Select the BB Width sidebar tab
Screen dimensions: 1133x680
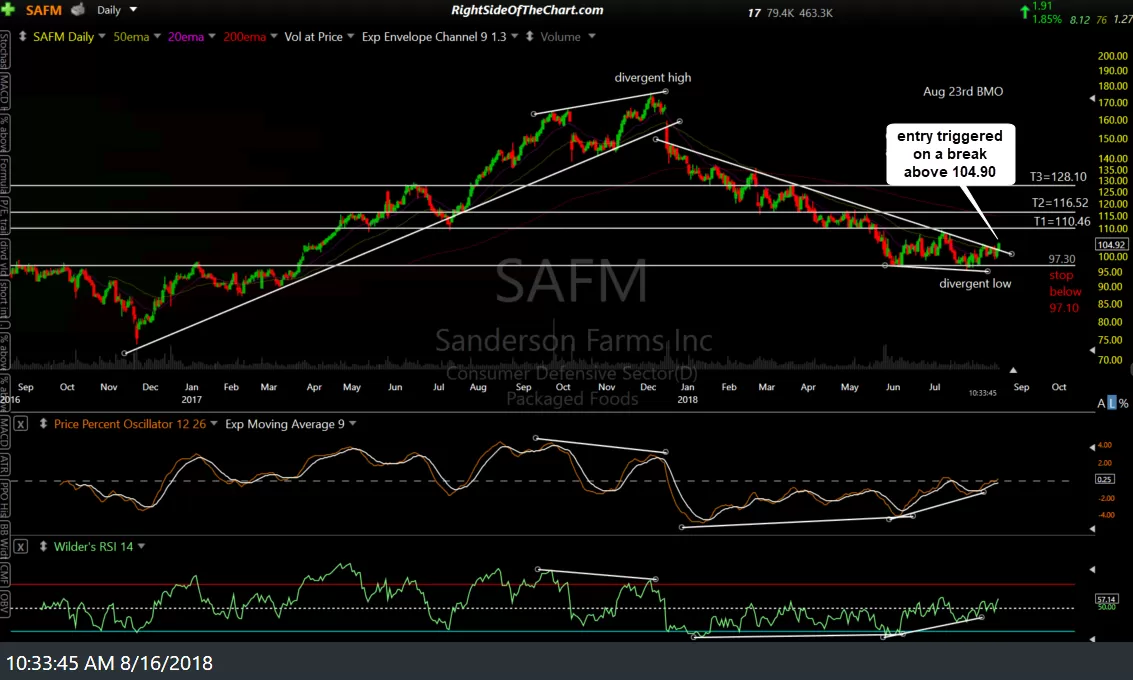(4, 541)
